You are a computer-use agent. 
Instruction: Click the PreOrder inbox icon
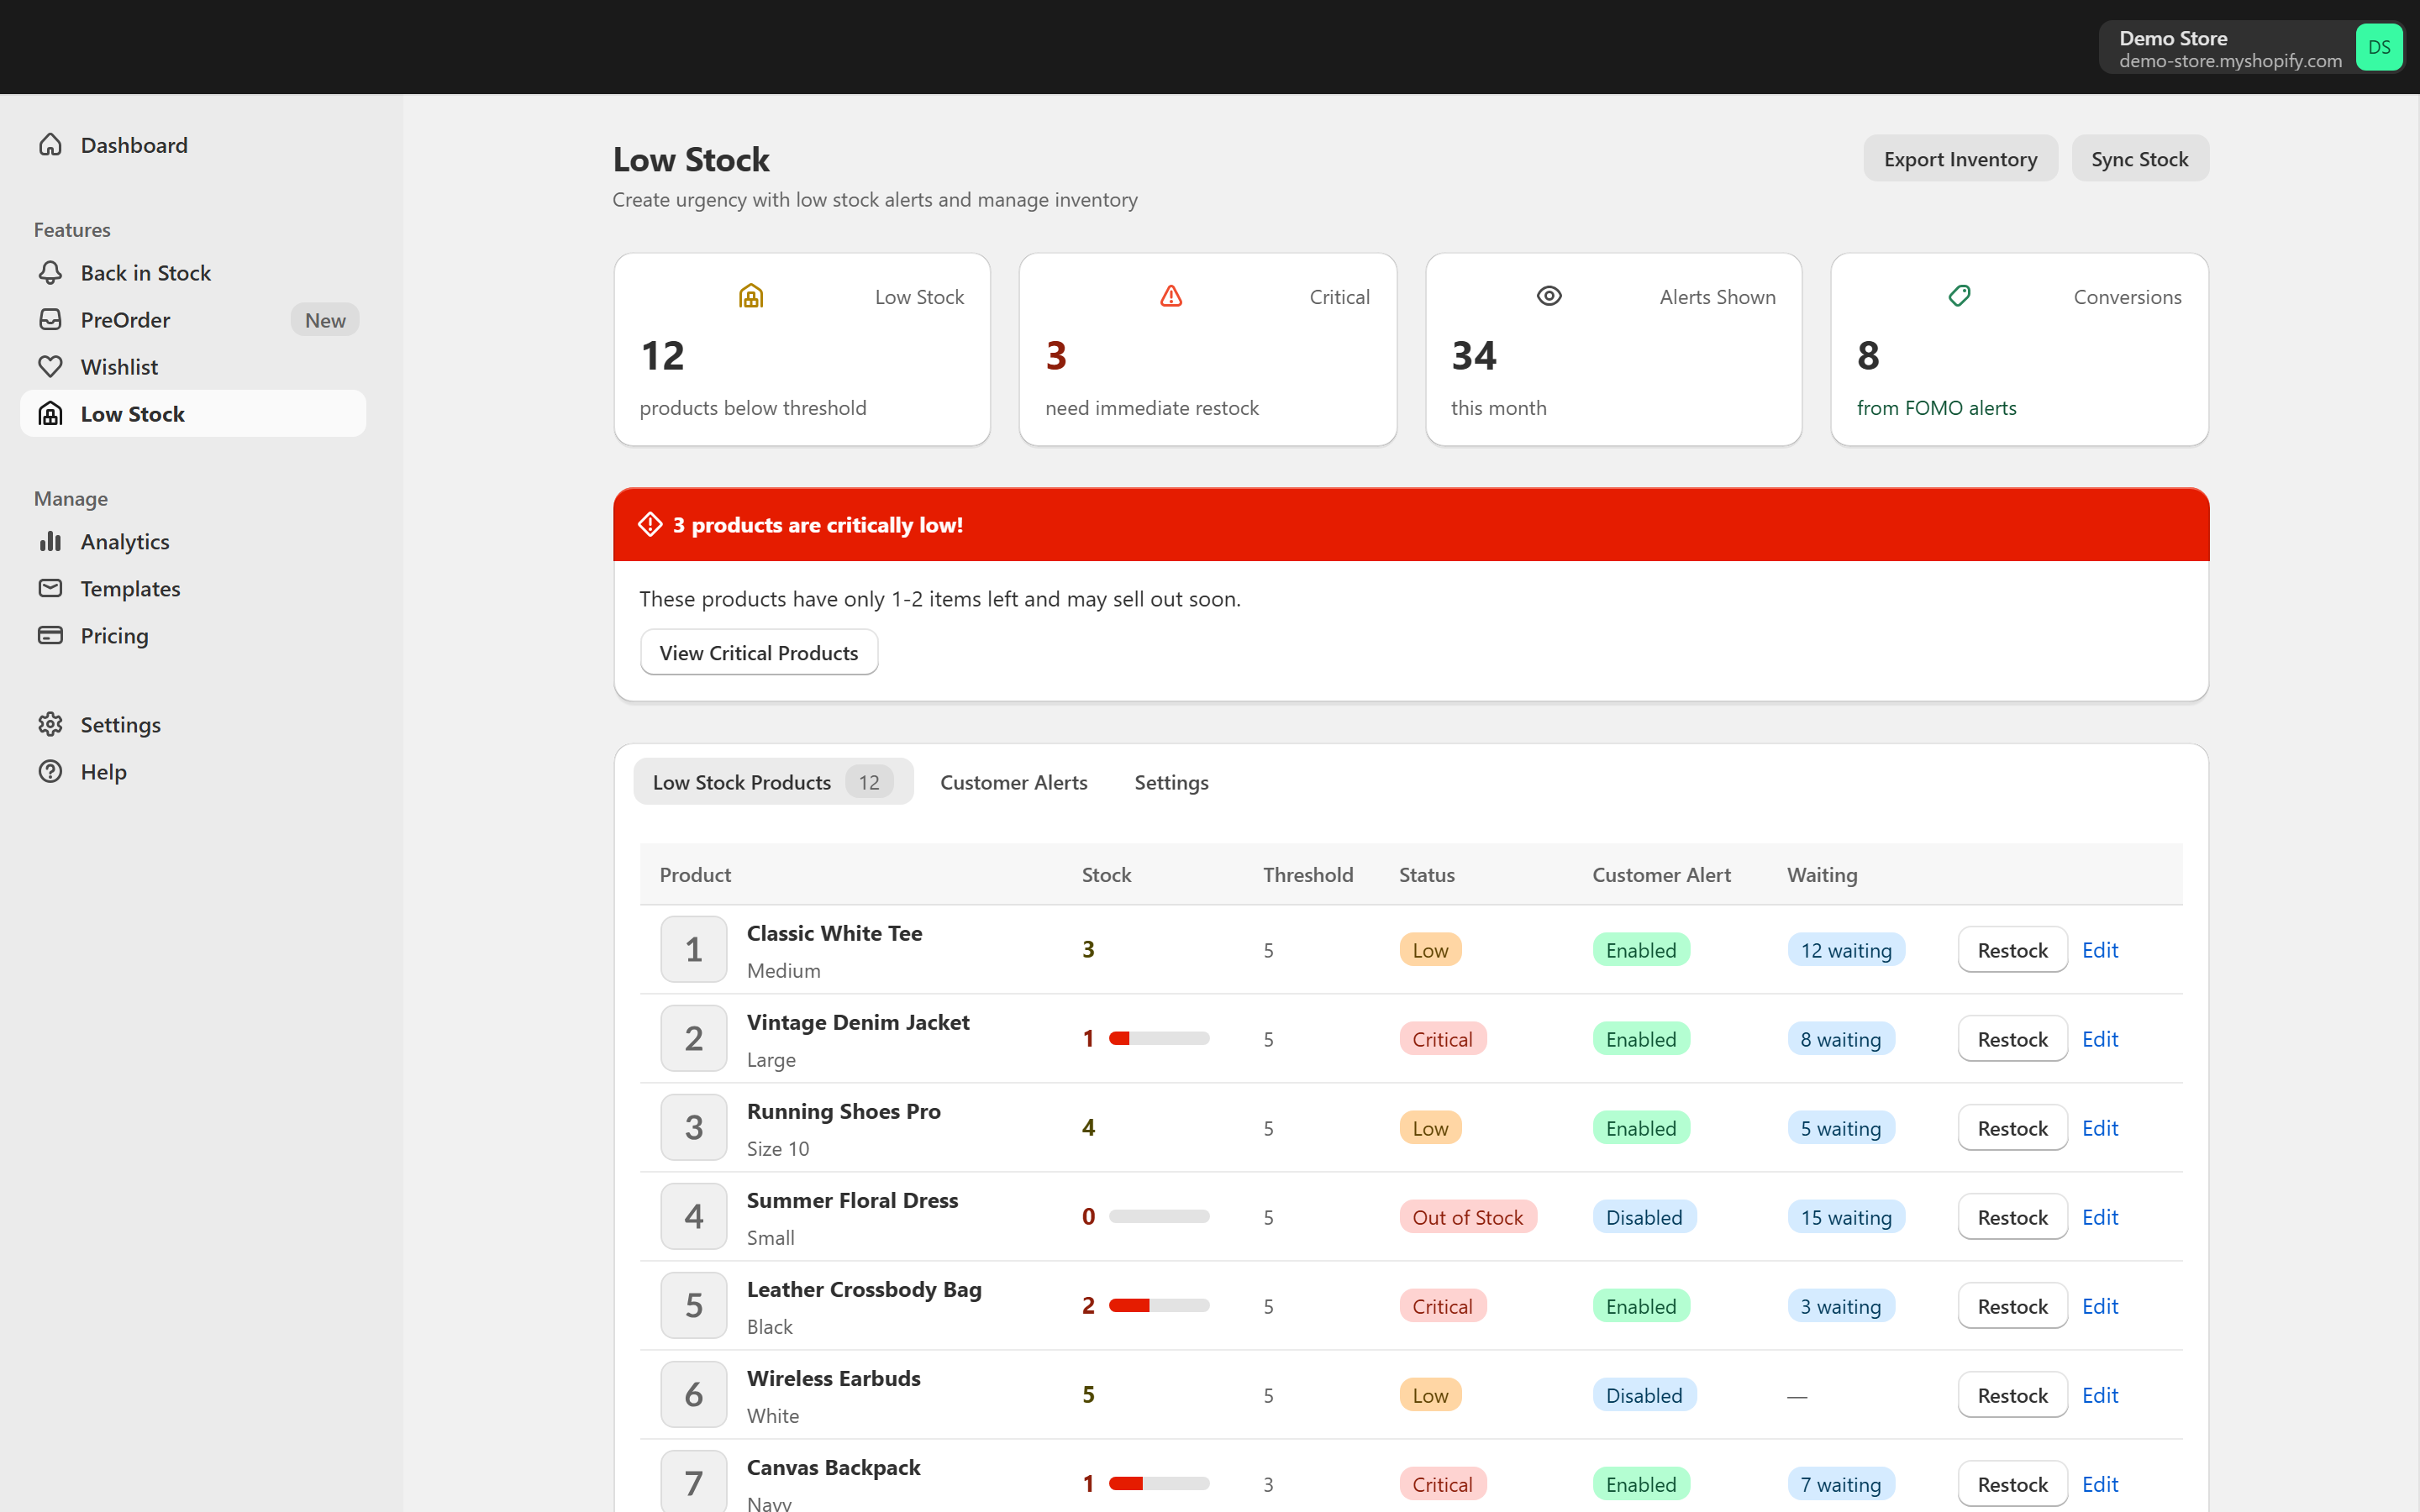(x=50, y=320)
